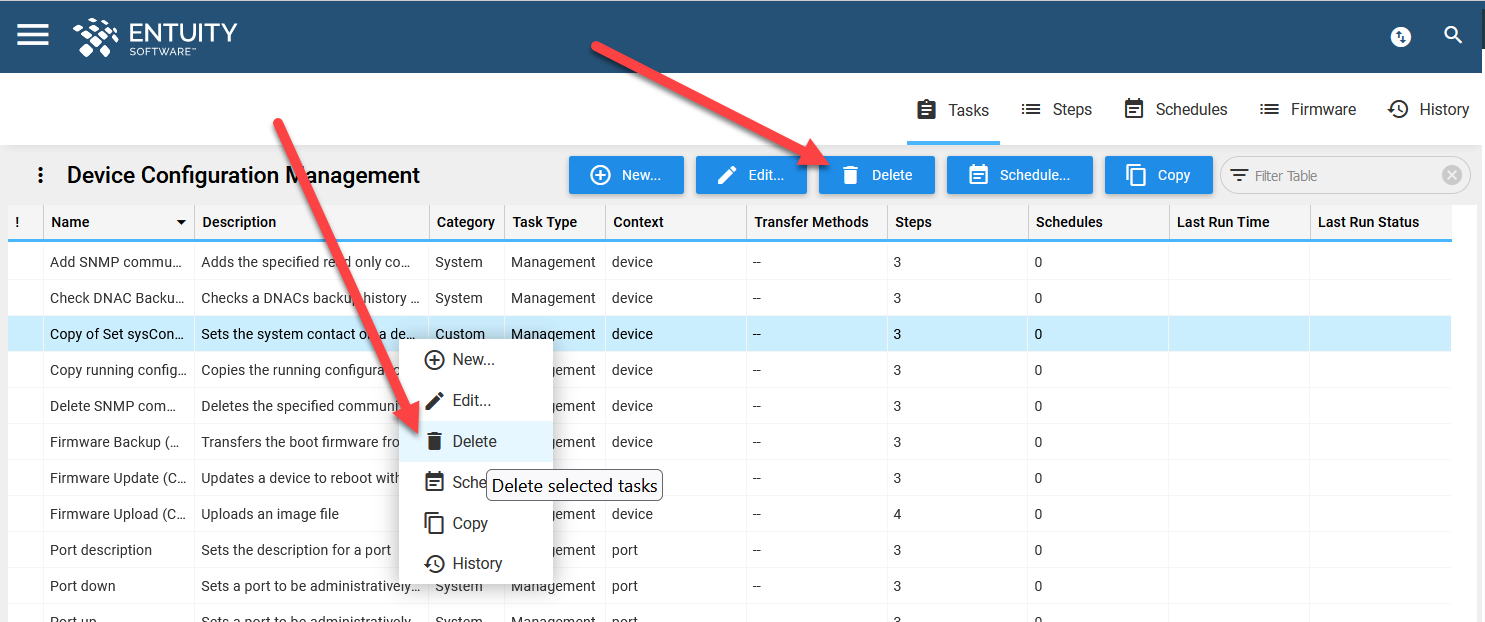
Task: Select the 'Delete SNMP com...' task row
Action: point(730,406)
